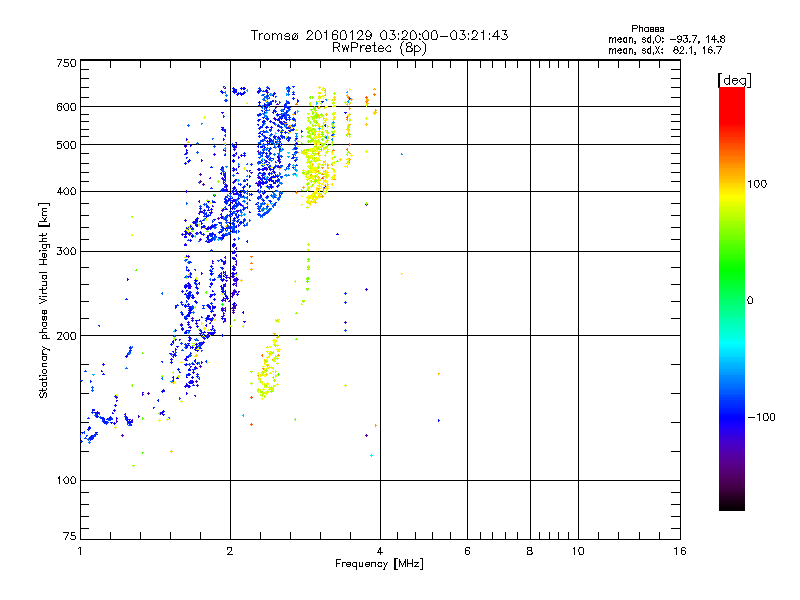Image resolution: width=800 pixels, height=600 pixels.
Task: Click the 'Stationary phase Virtual Height [km]' axis title
Action: coord(44,301)
